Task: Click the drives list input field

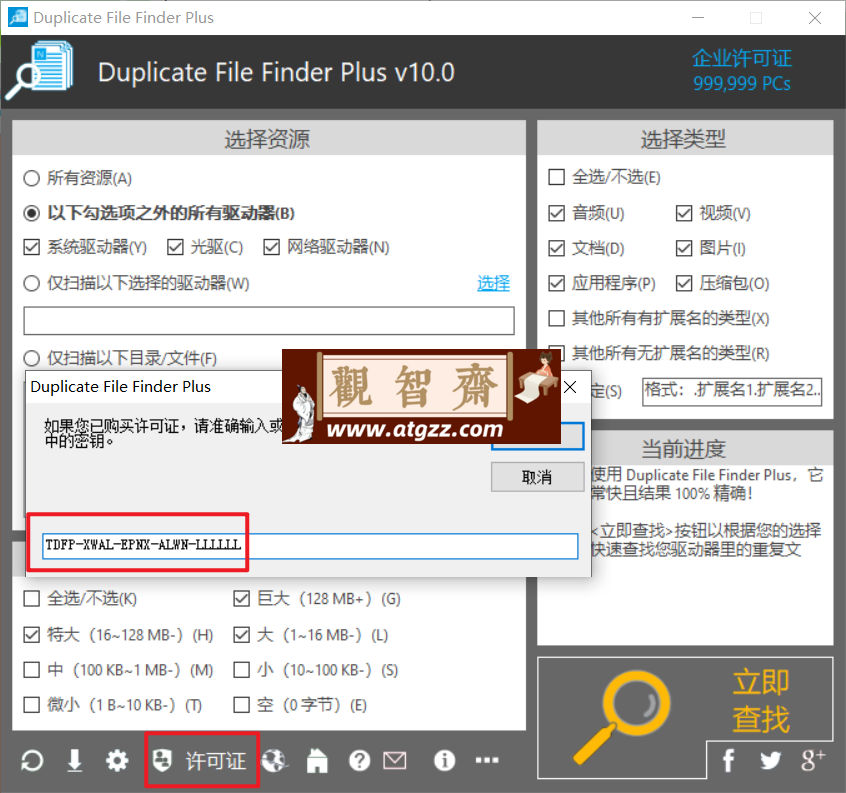Action: click(x=269, y=321)
